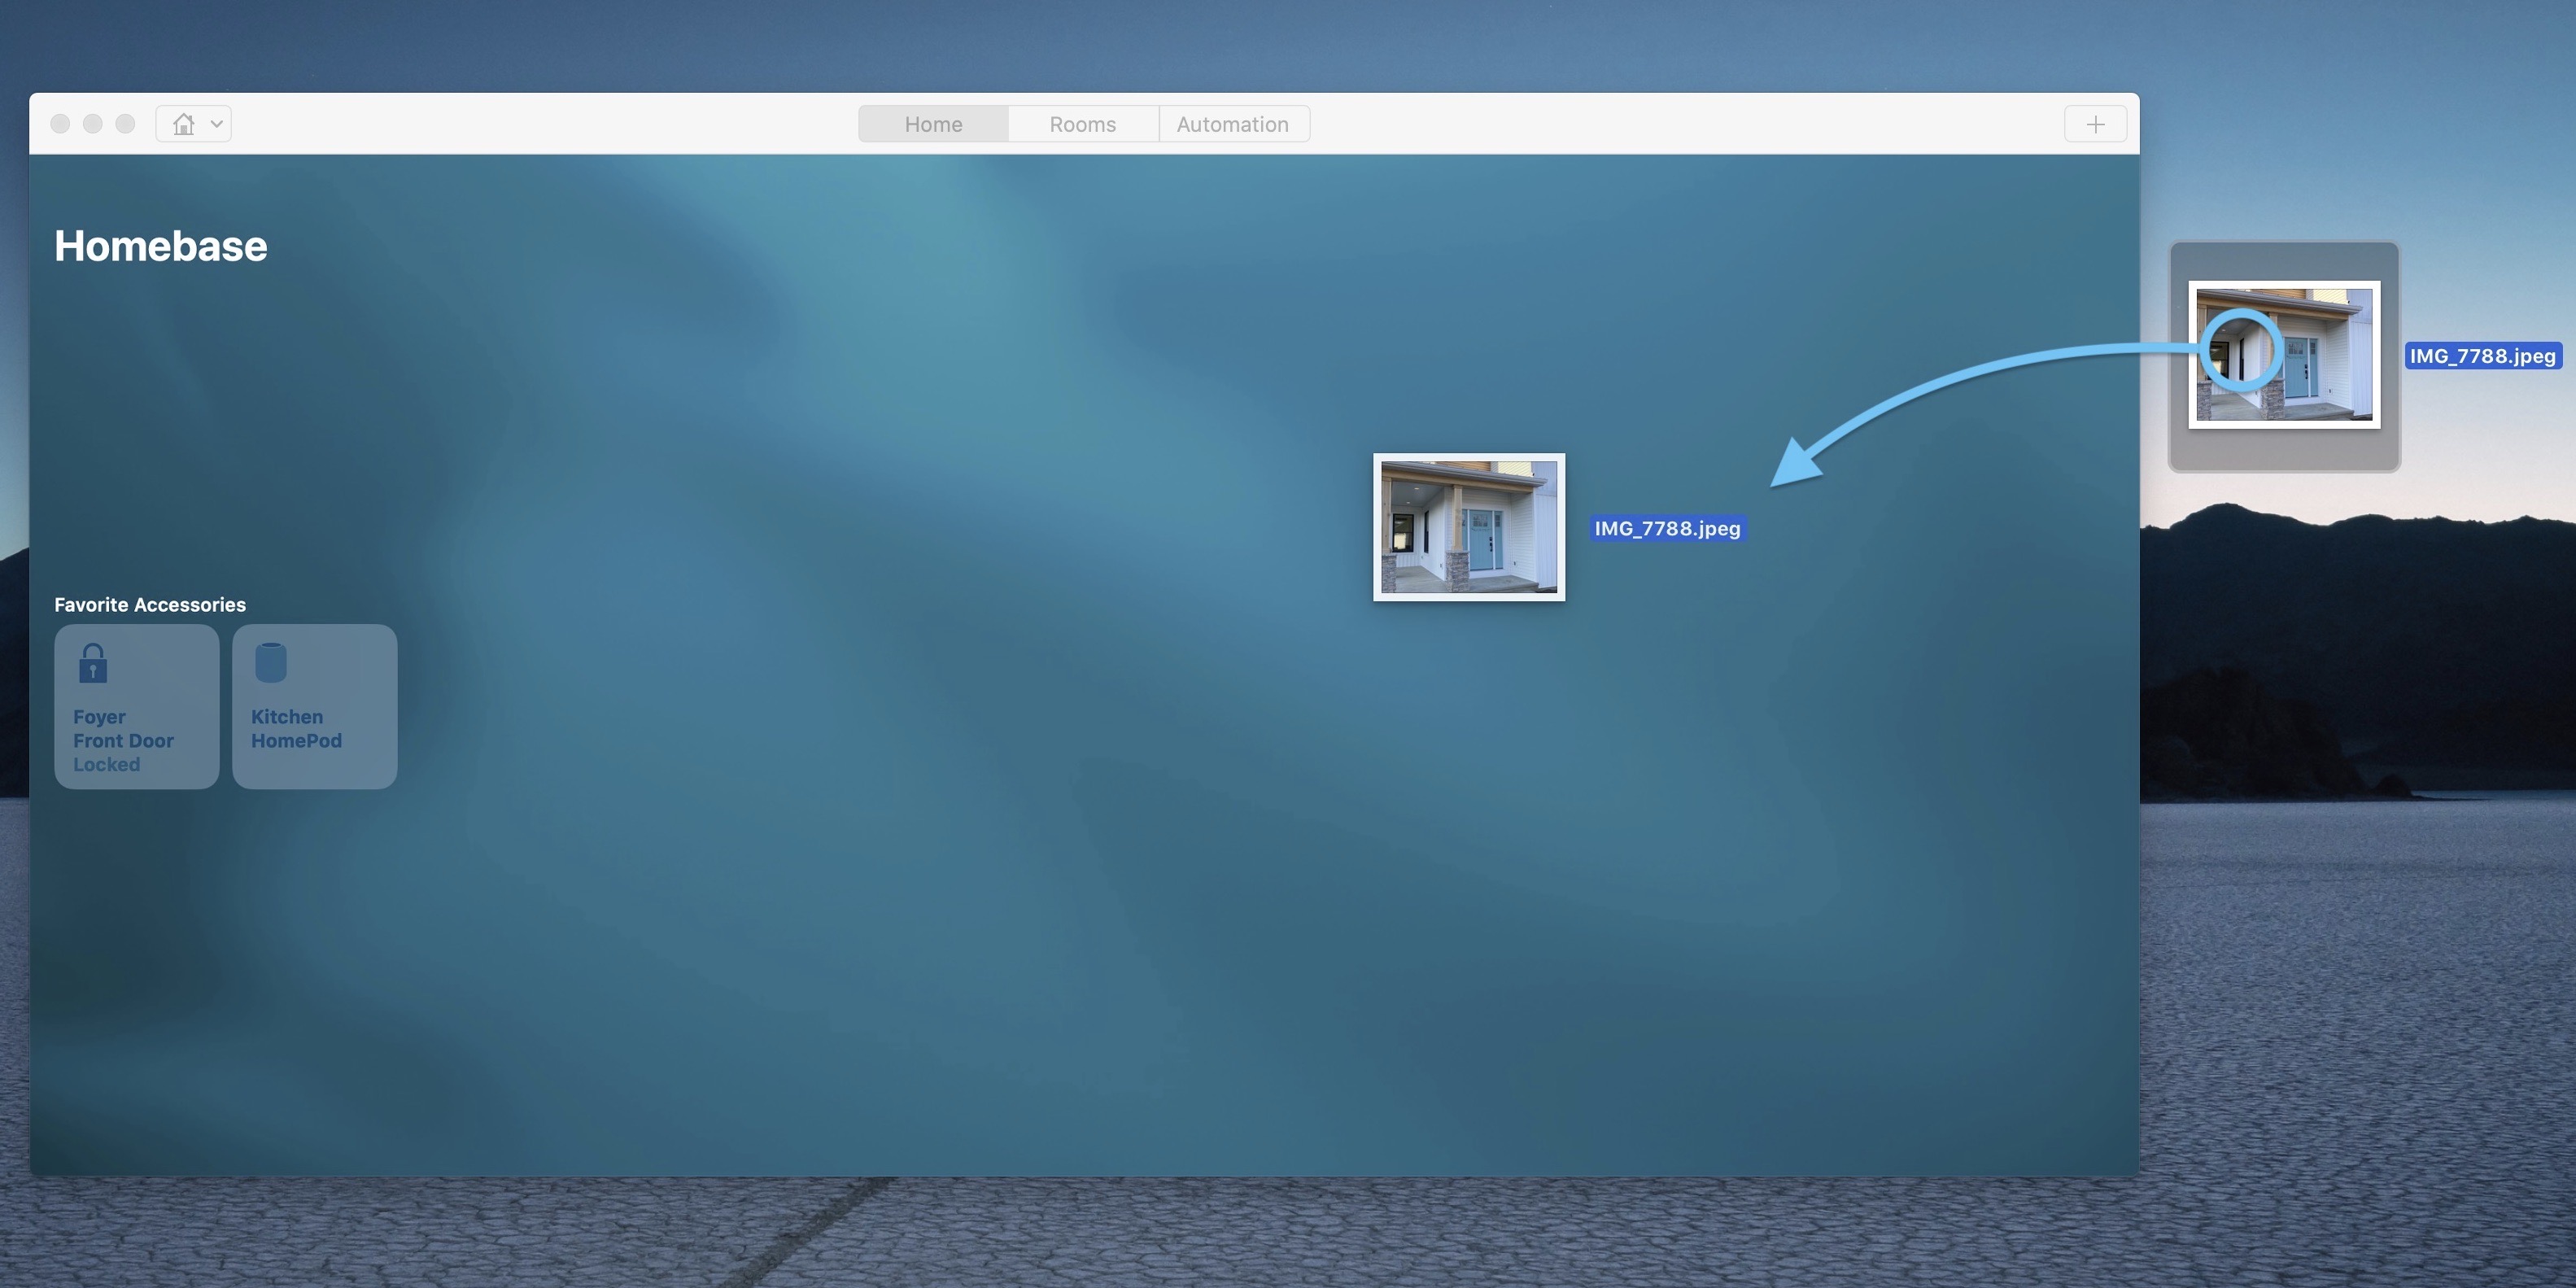Open the Automation tab
Viewport: 2576px width, 1288px height.
(x=1232, y=123)
